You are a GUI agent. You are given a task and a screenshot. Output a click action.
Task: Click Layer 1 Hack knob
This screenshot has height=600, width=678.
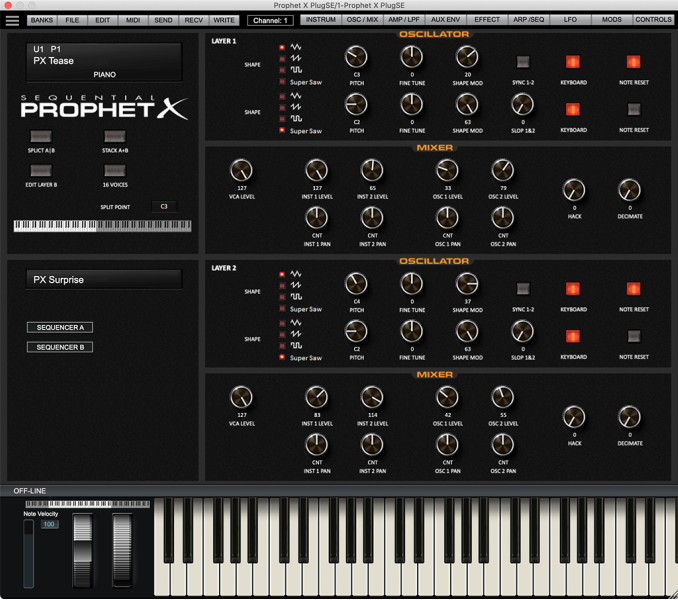pyautogui.click(x=573, y=190)
